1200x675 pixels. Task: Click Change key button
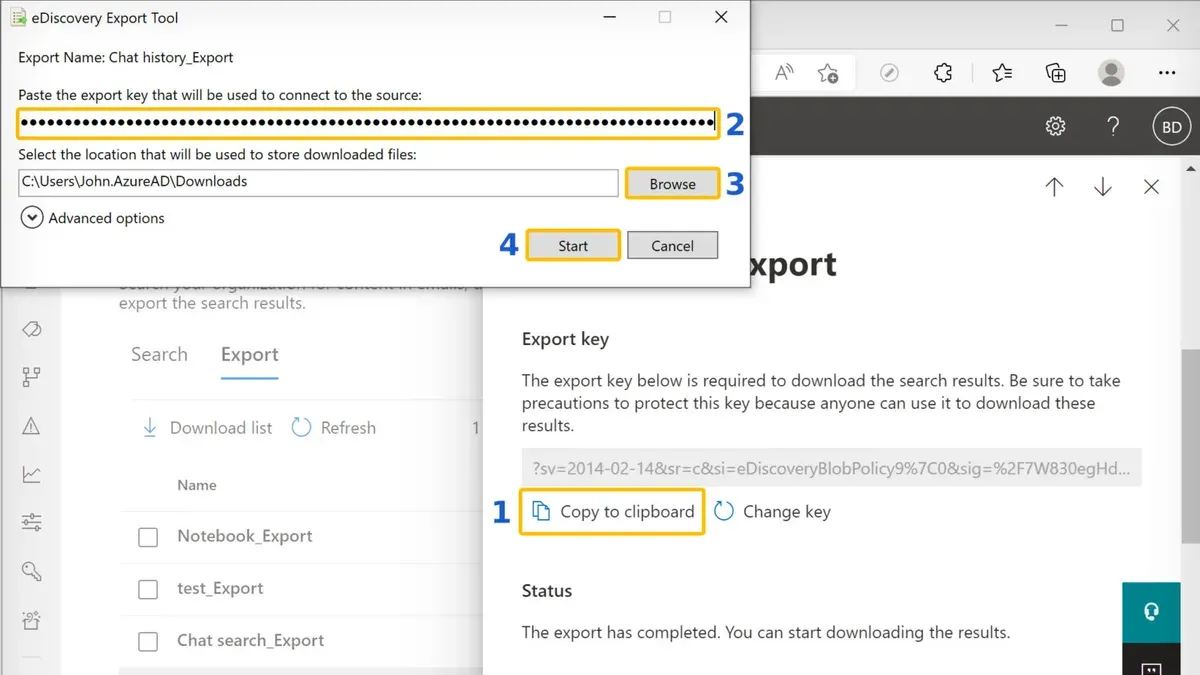[772, 511]
